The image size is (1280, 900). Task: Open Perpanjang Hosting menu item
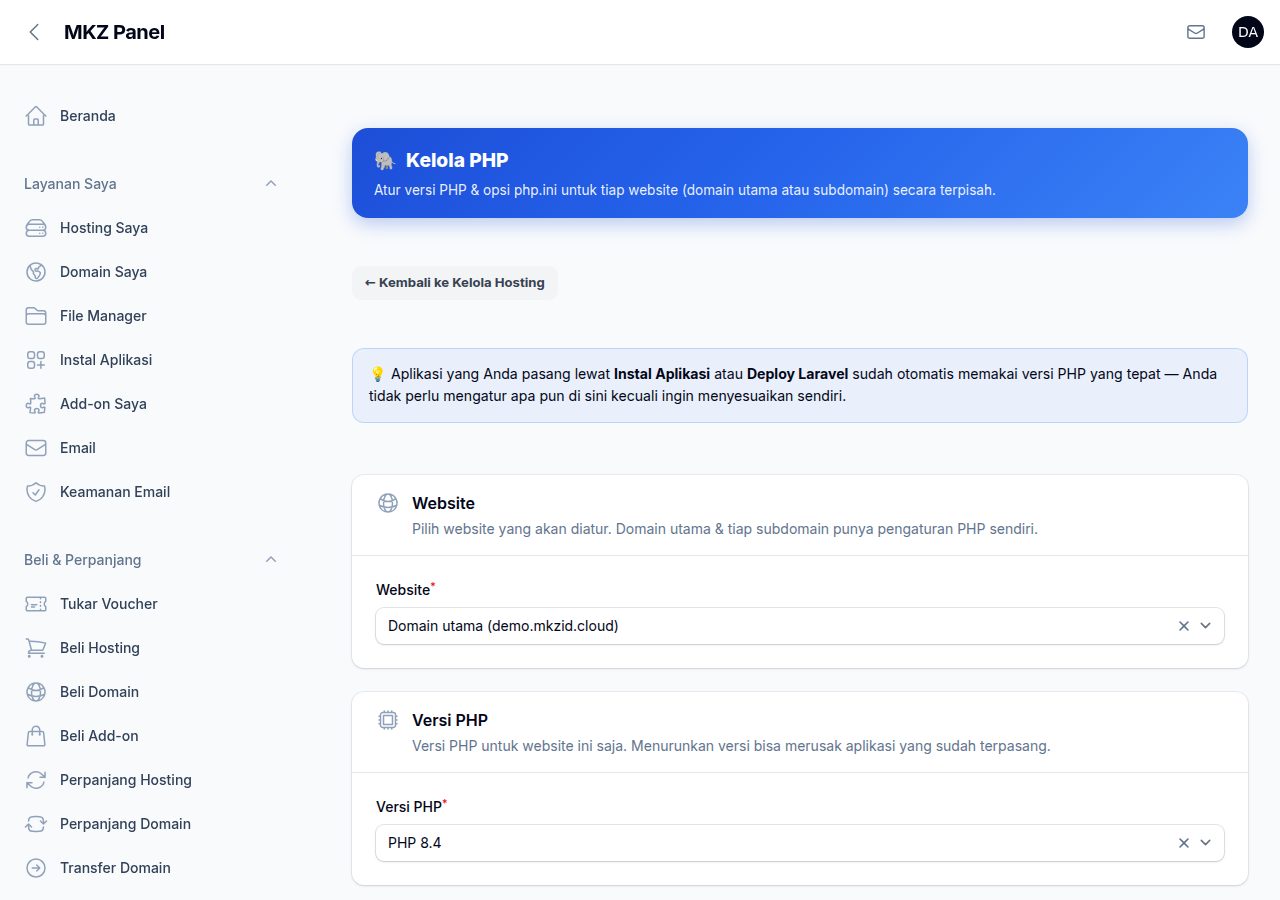pyautogui.click(x=152, y=780)
